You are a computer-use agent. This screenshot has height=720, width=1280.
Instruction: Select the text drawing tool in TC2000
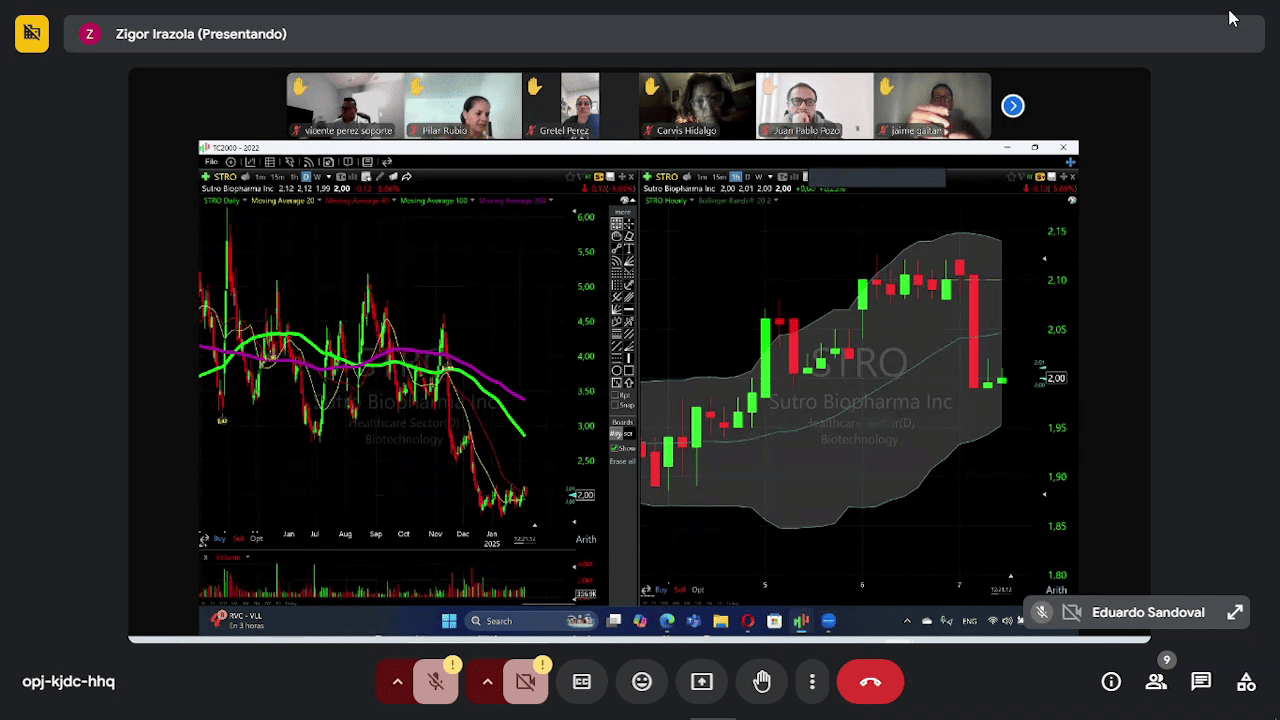(629, 248)
